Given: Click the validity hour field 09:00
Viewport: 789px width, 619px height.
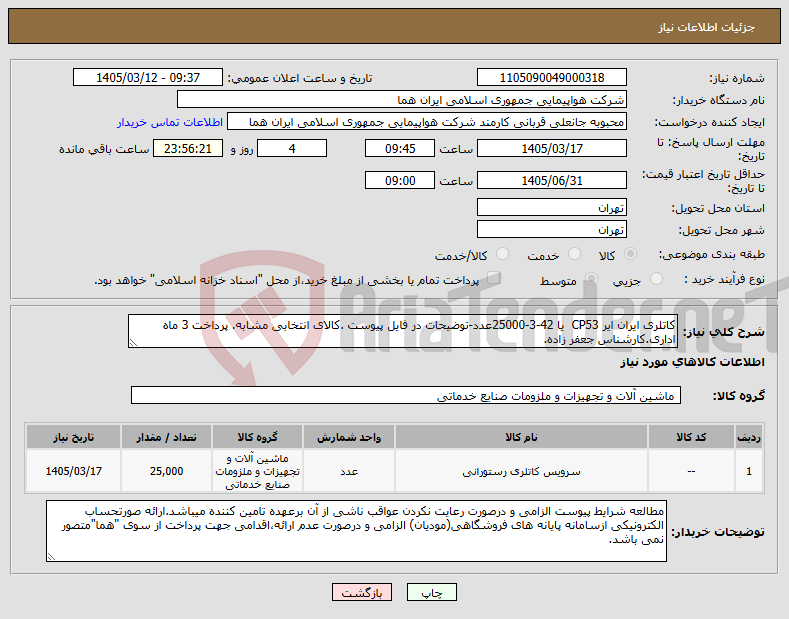Looking at the screenshot, I should [400, 180].
